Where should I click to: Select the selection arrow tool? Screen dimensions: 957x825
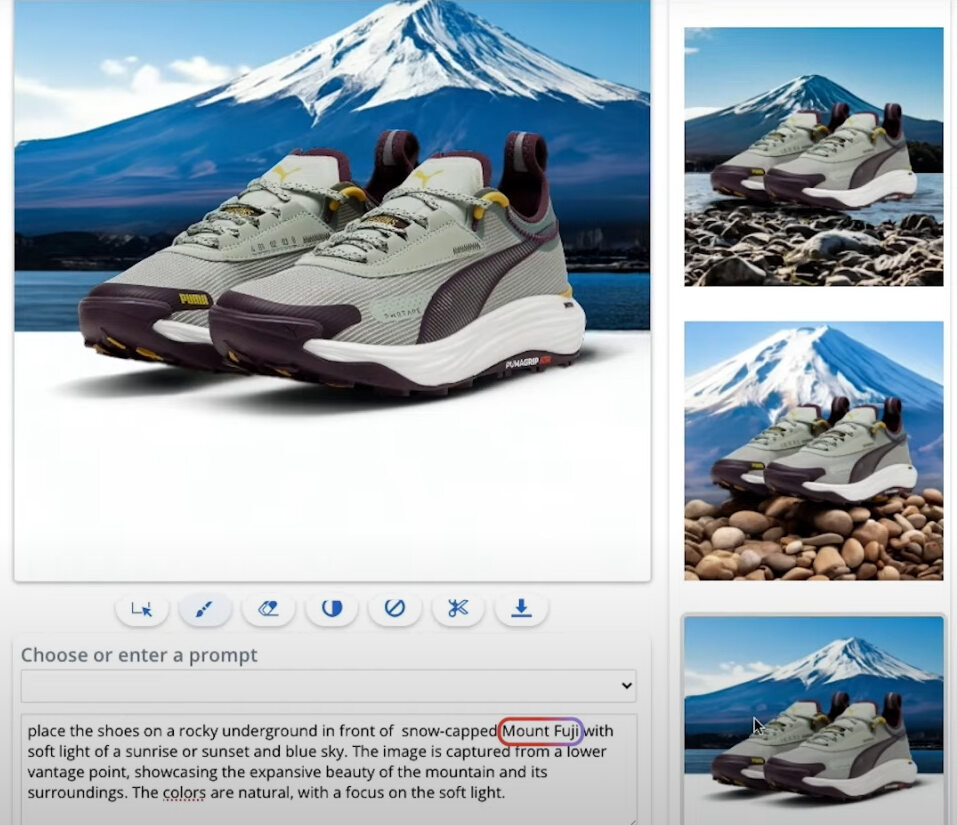click(x=141, y=608)
